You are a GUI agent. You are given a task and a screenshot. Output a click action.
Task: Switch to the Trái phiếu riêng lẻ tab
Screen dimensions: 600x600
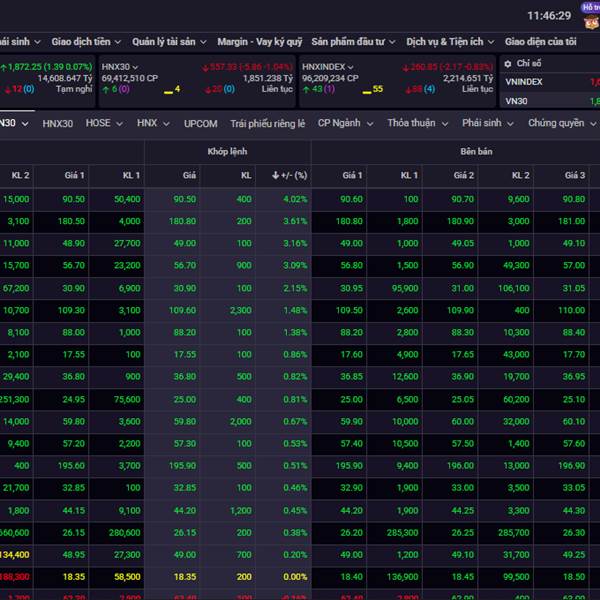(267, 123)
